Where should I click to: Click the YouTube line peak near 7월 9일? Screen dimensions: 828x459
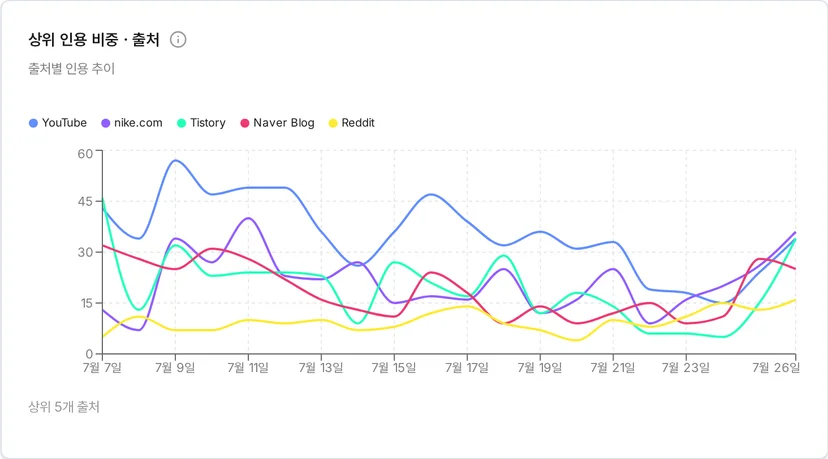point(175,160)
